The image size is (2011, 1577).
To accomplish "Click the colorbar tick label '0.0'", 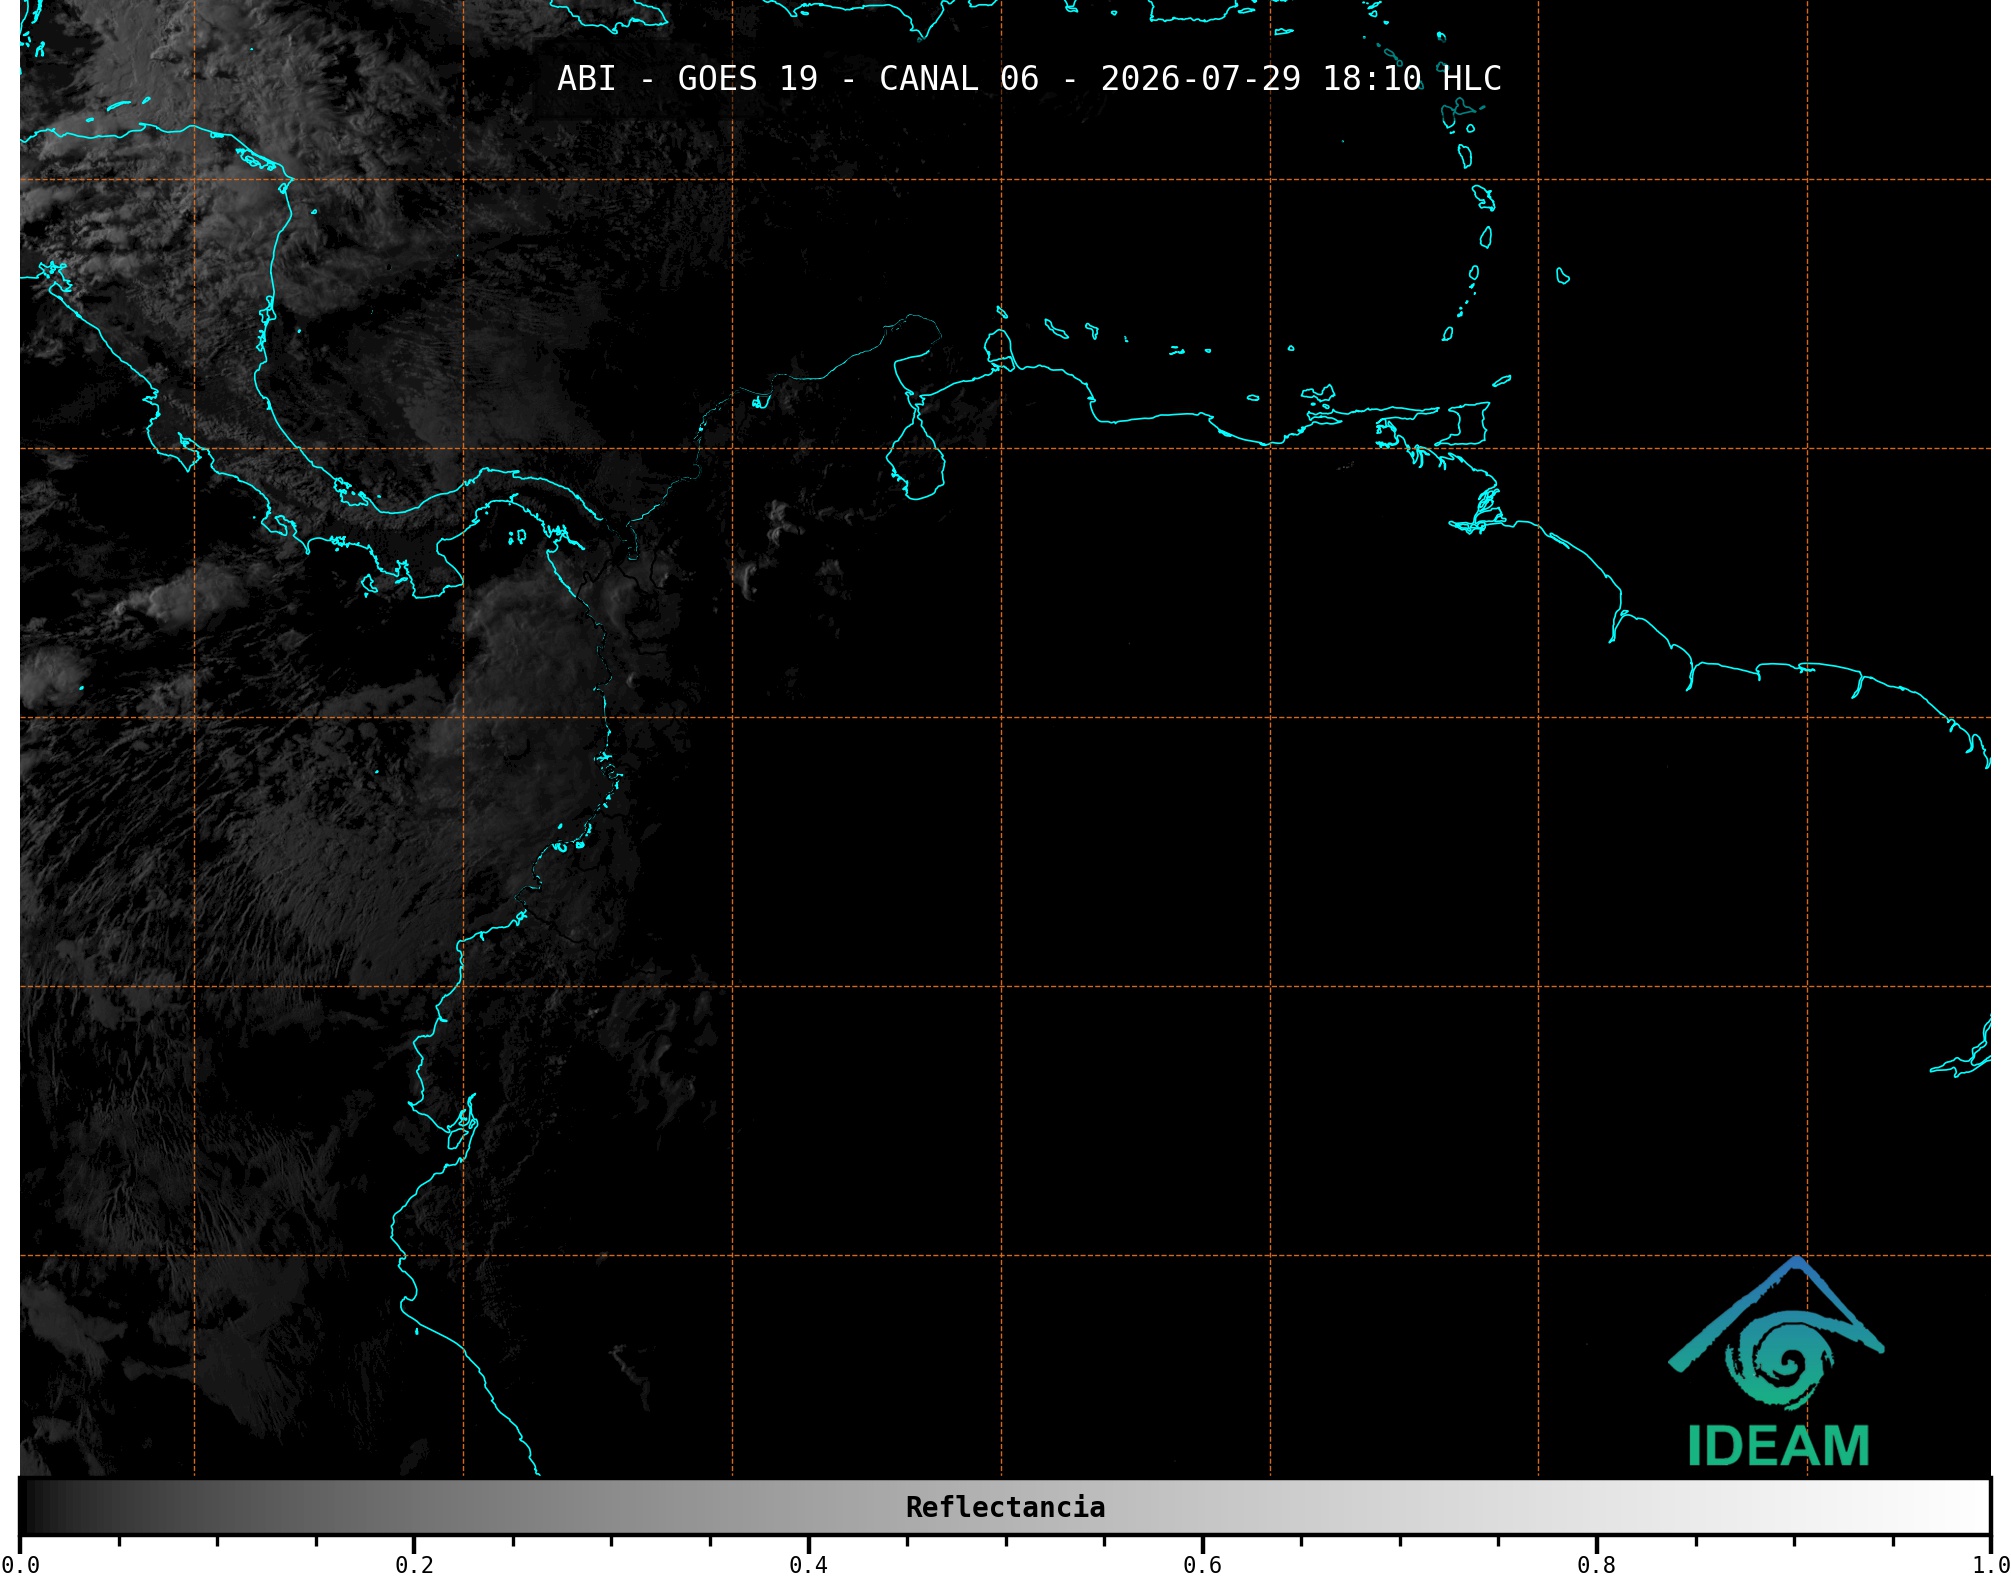I will click(21, 1565).
